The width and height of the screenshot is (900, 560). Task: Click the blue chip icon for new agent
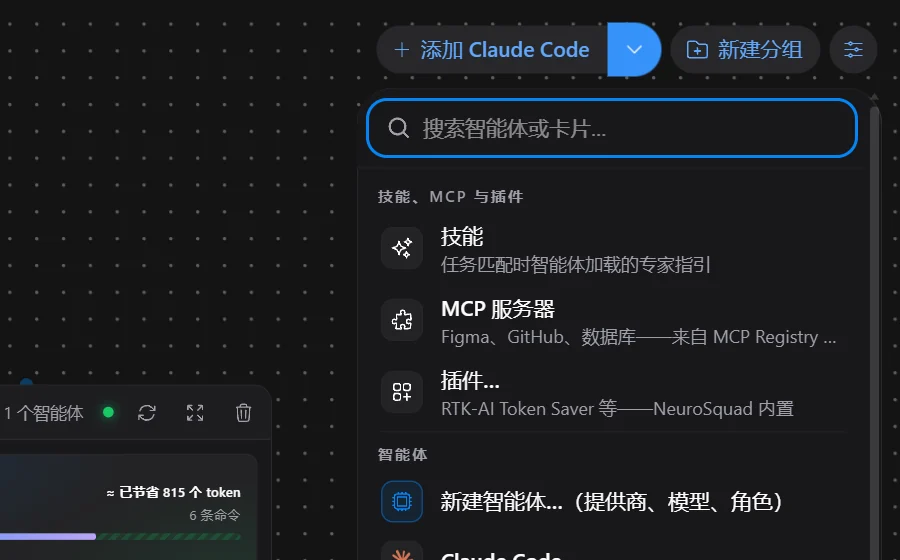402,501
